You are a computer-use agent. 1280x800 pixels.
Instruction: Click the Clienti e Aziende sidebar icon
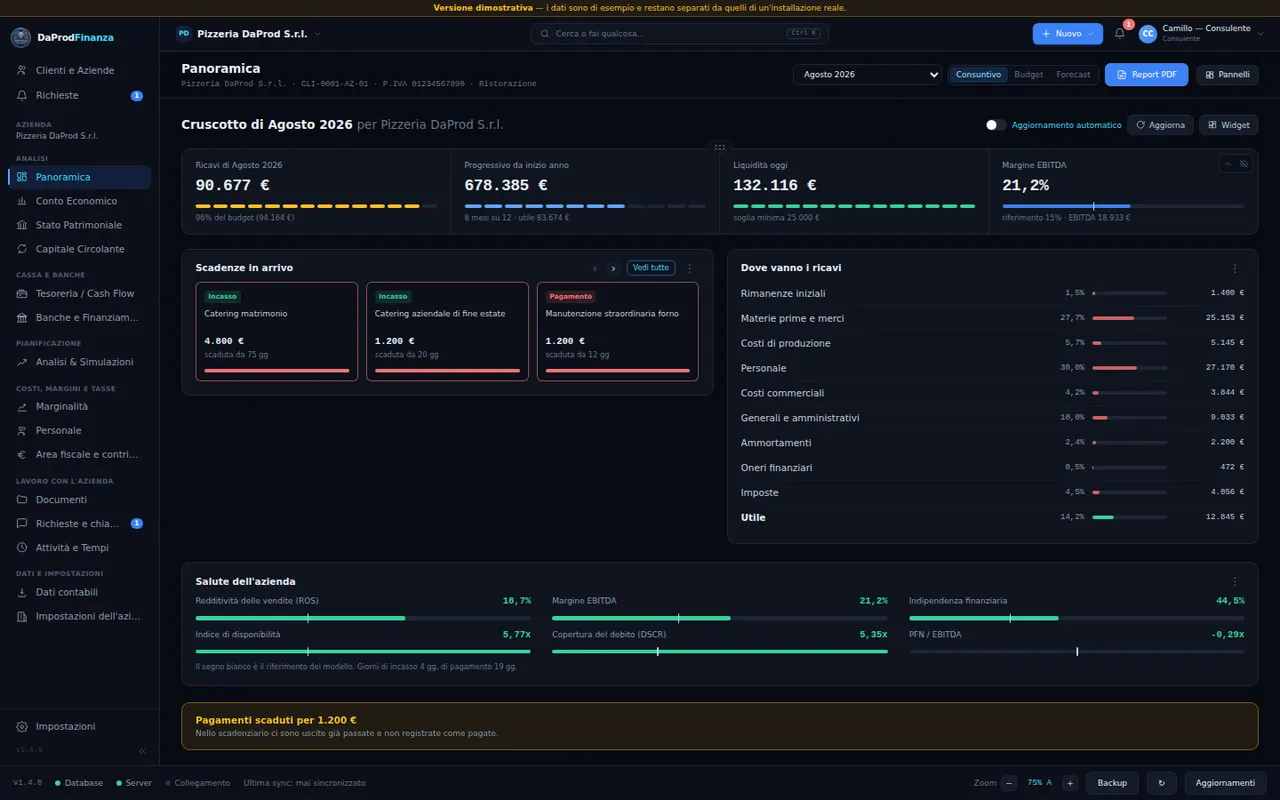[22, 71]
